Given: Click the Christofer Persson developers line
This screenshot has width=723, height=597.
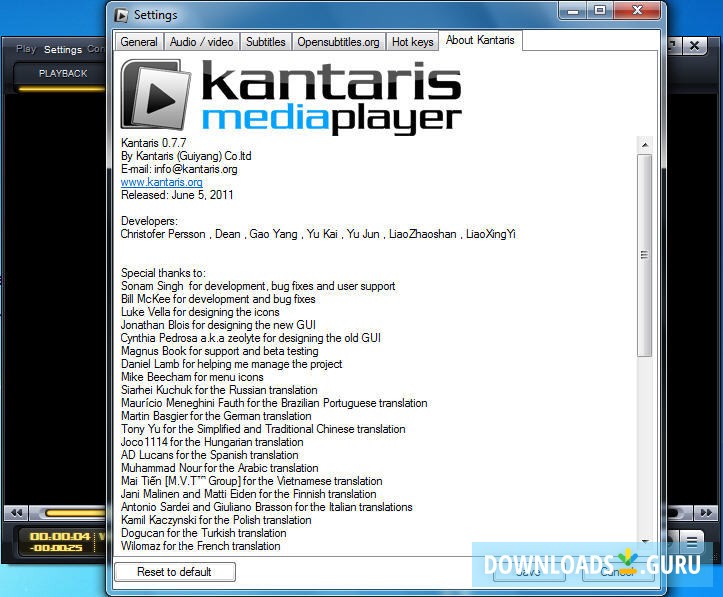Looking at the screenshot, I should (x=318, y=234).
